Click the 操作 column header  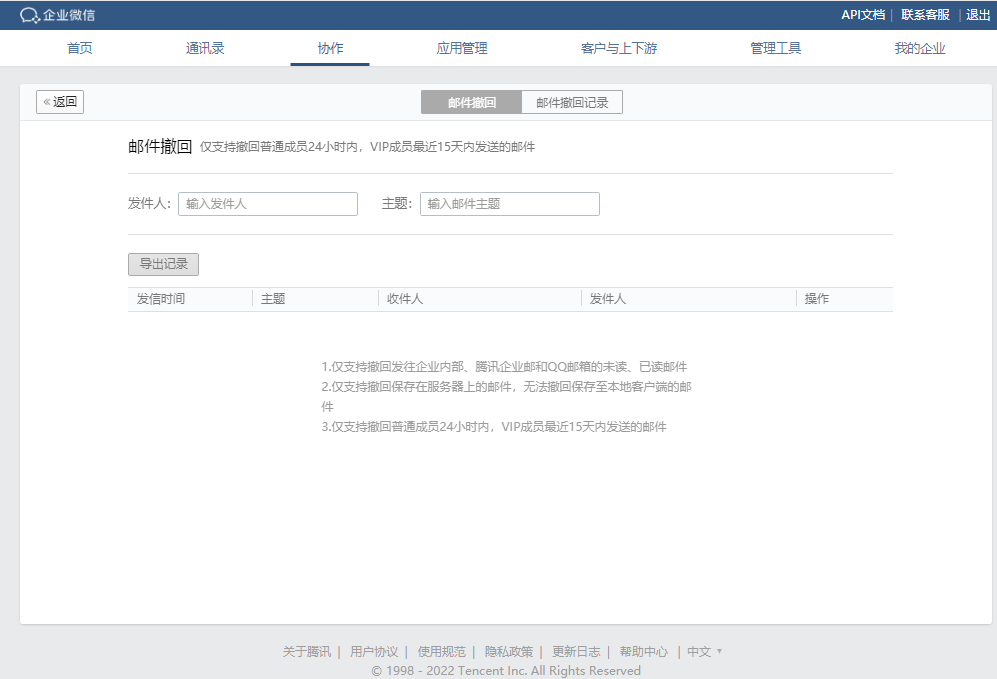(816, 299)
